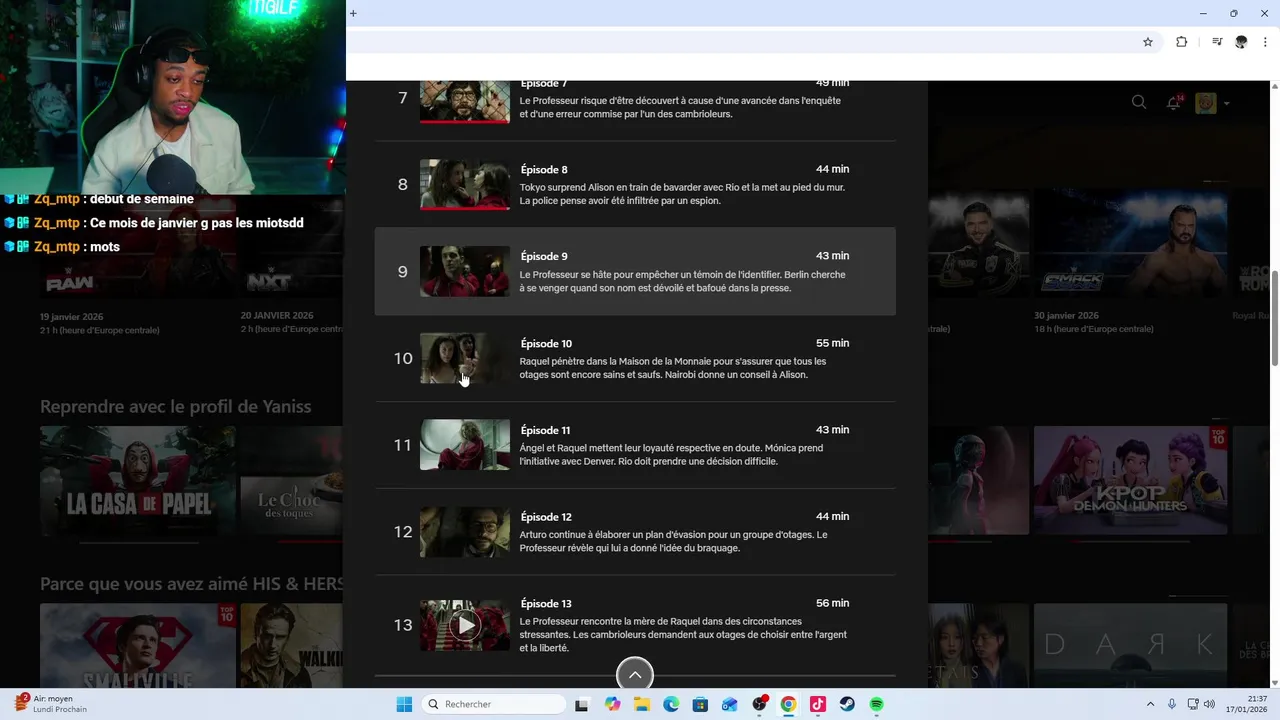
Task: Open Le Choc des toques background thumbnail
Action: (x=291, y=481)
